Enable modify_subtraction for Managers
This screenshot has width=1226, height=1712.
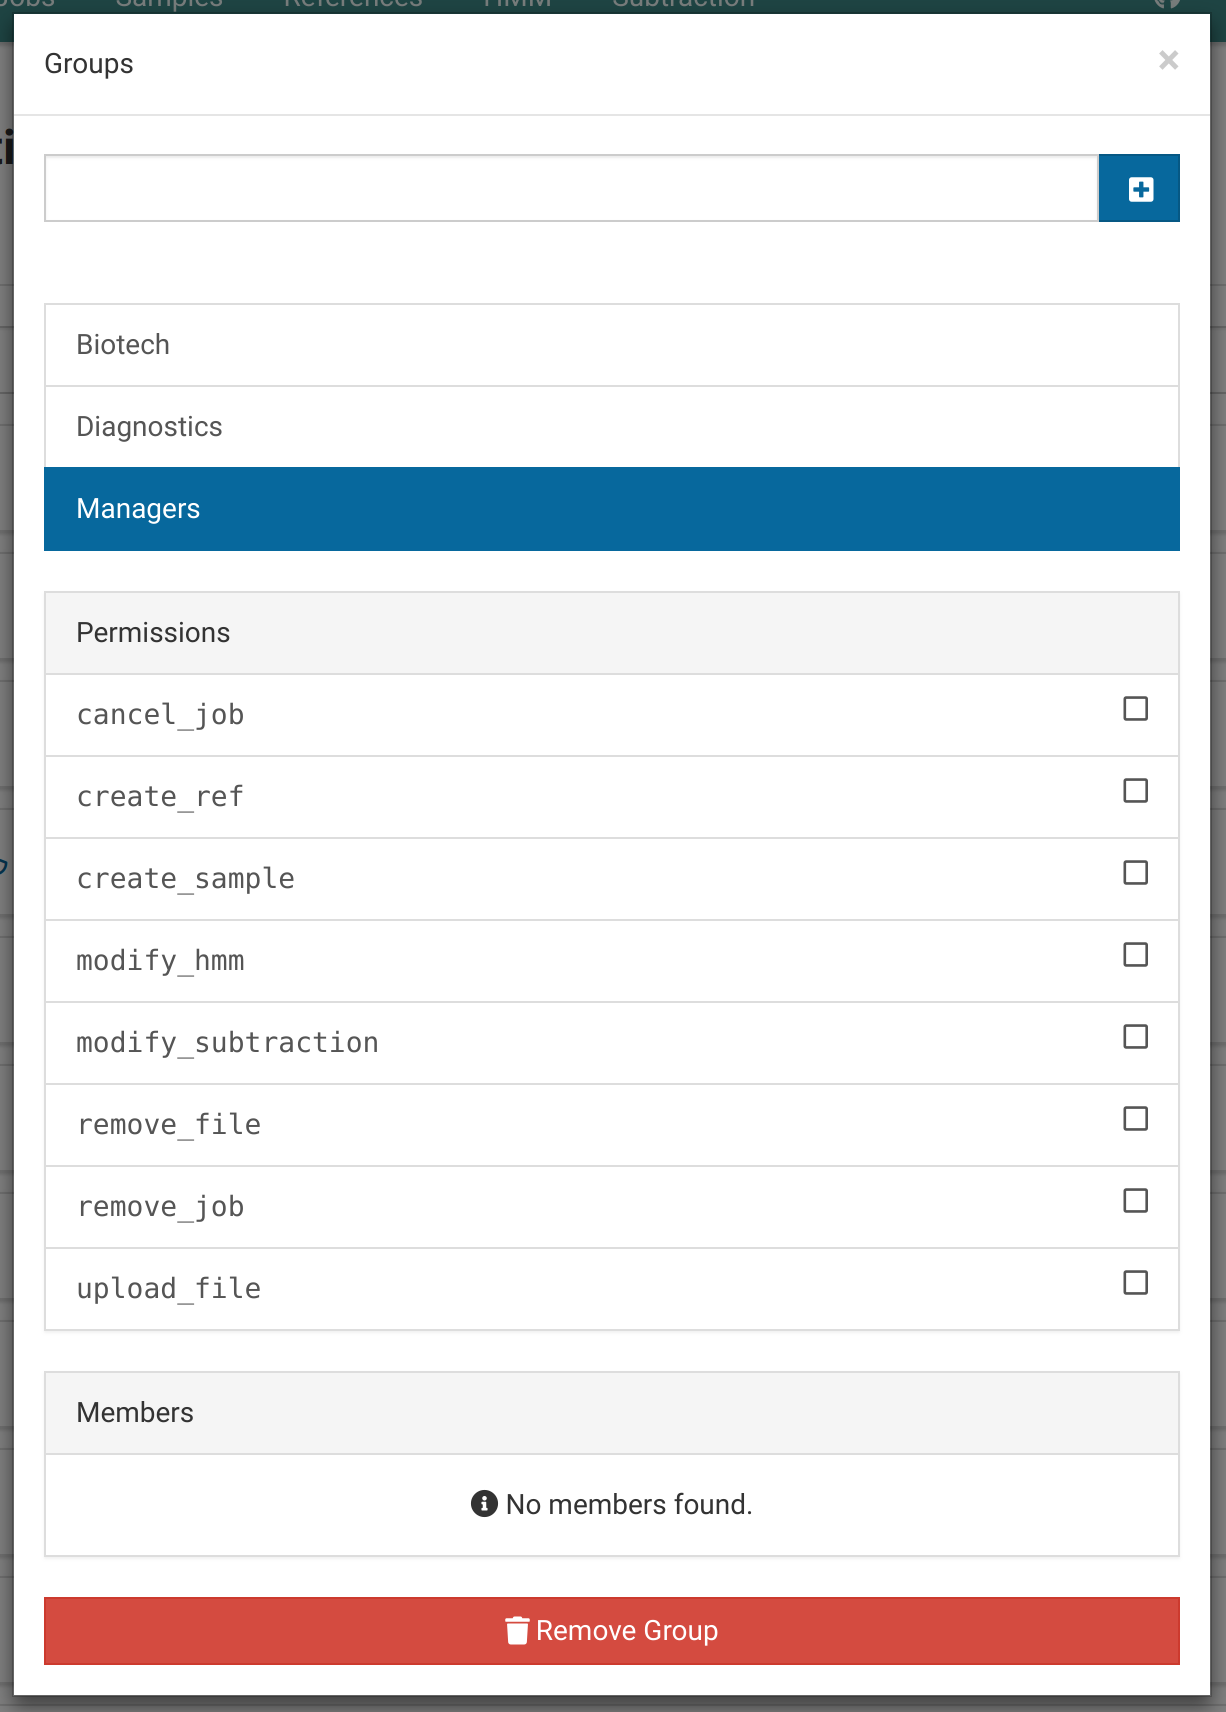tap(1134, 1037)
